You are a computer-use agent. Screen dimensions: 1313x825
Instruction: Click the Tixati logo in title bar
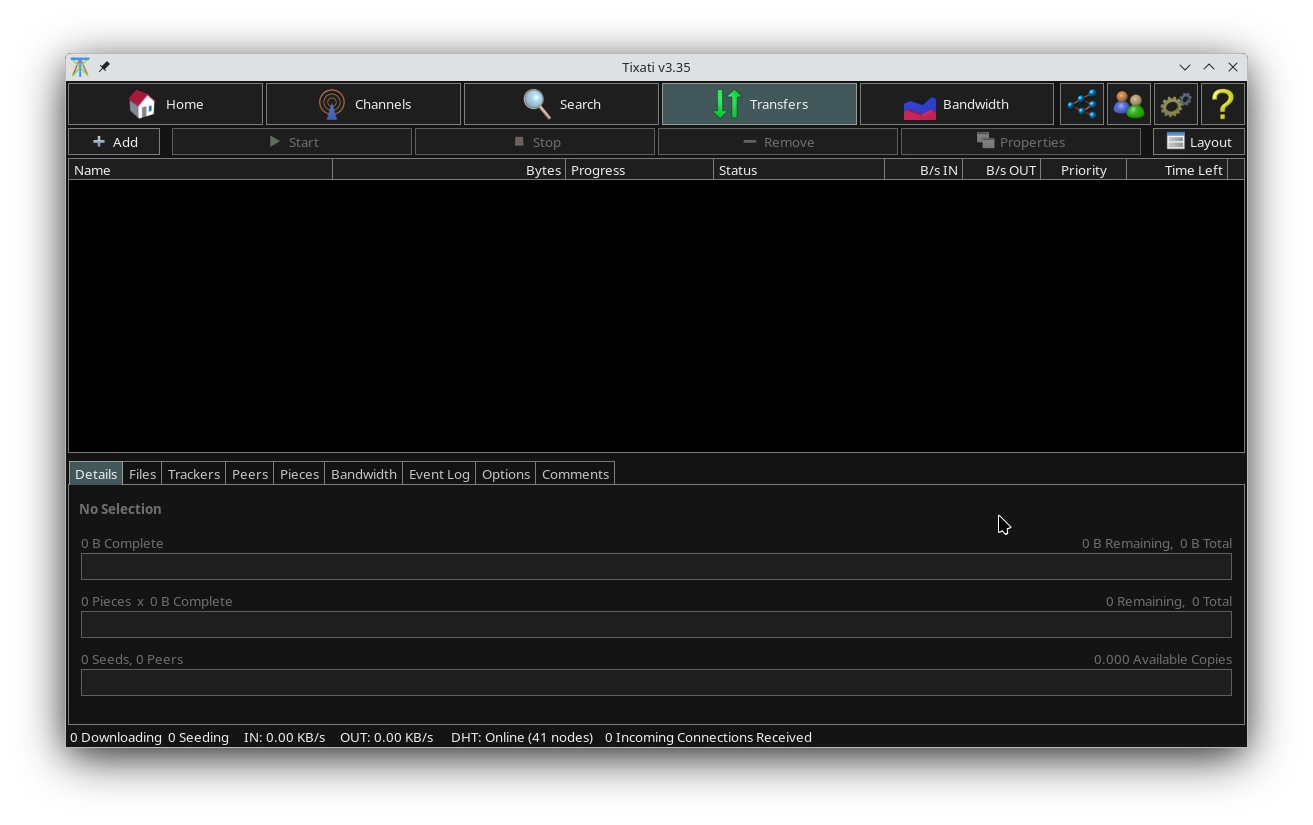pos(80,67)
